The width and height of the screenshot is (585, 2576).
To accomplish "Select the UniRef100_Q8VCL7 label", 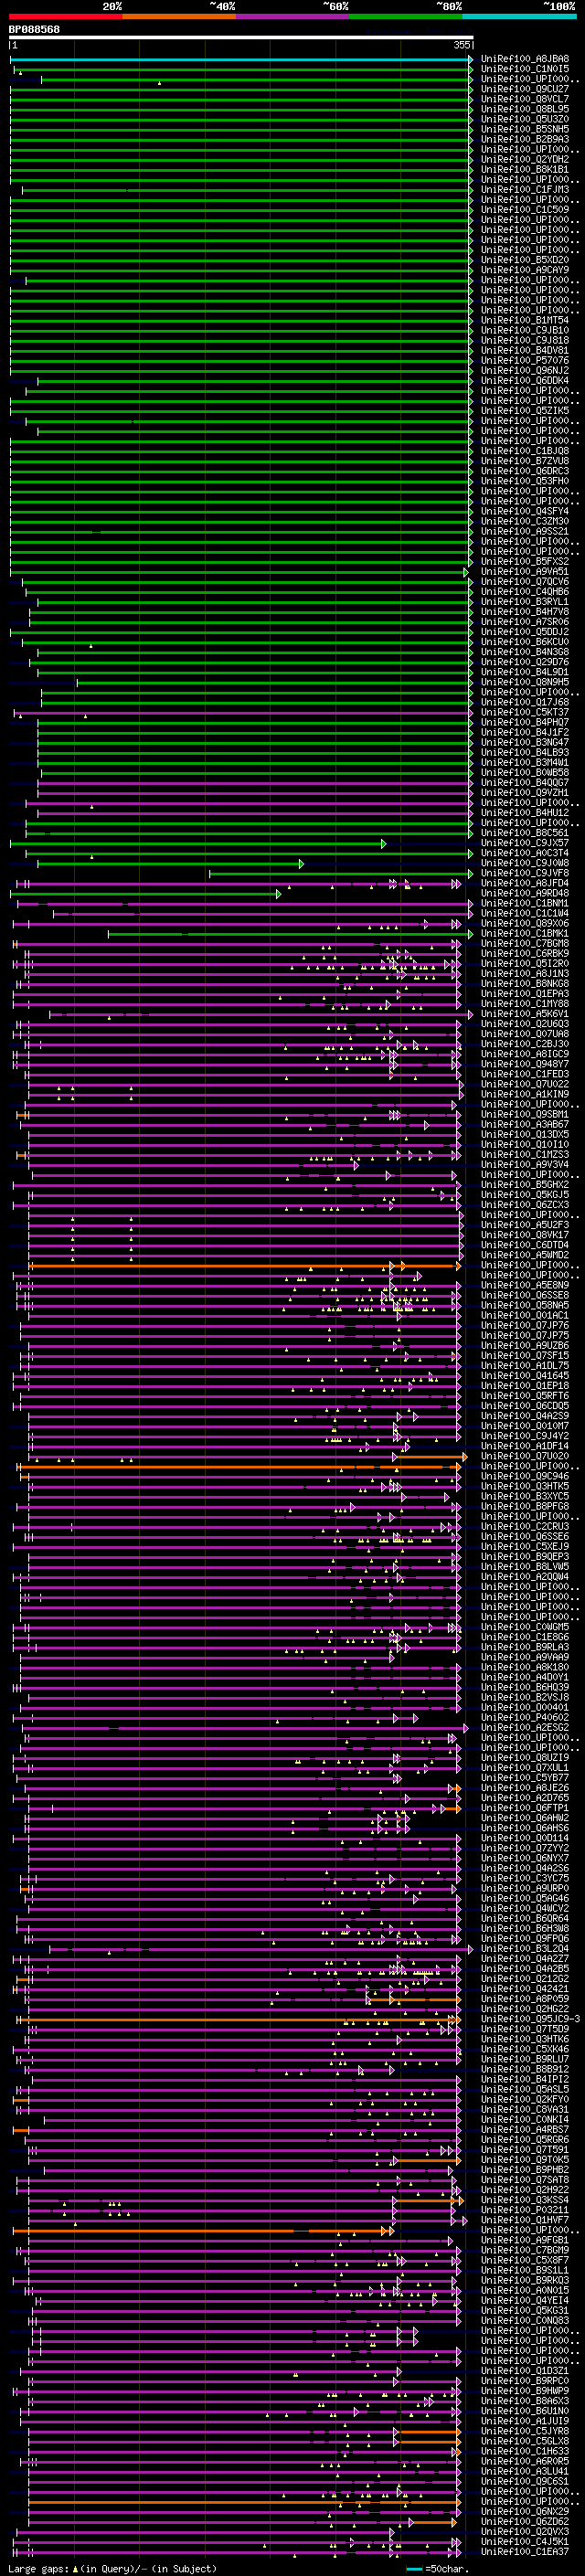I will (525, 99).
